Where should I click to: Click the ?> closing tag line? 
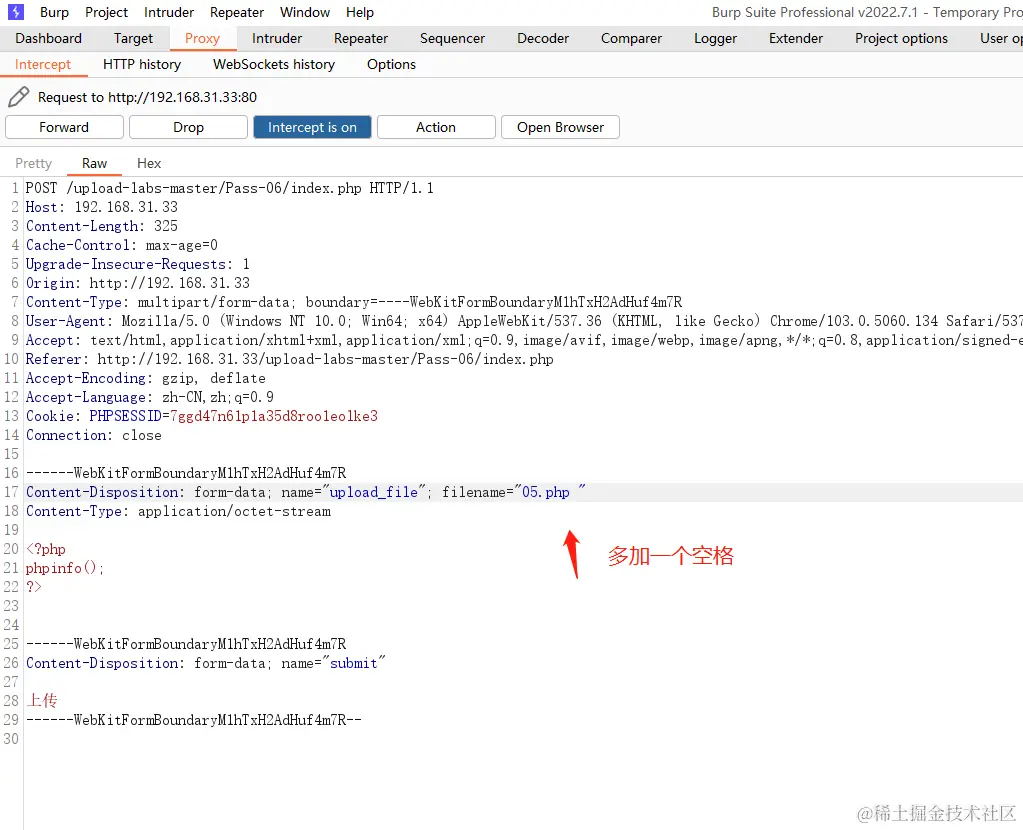coord(33,587)
